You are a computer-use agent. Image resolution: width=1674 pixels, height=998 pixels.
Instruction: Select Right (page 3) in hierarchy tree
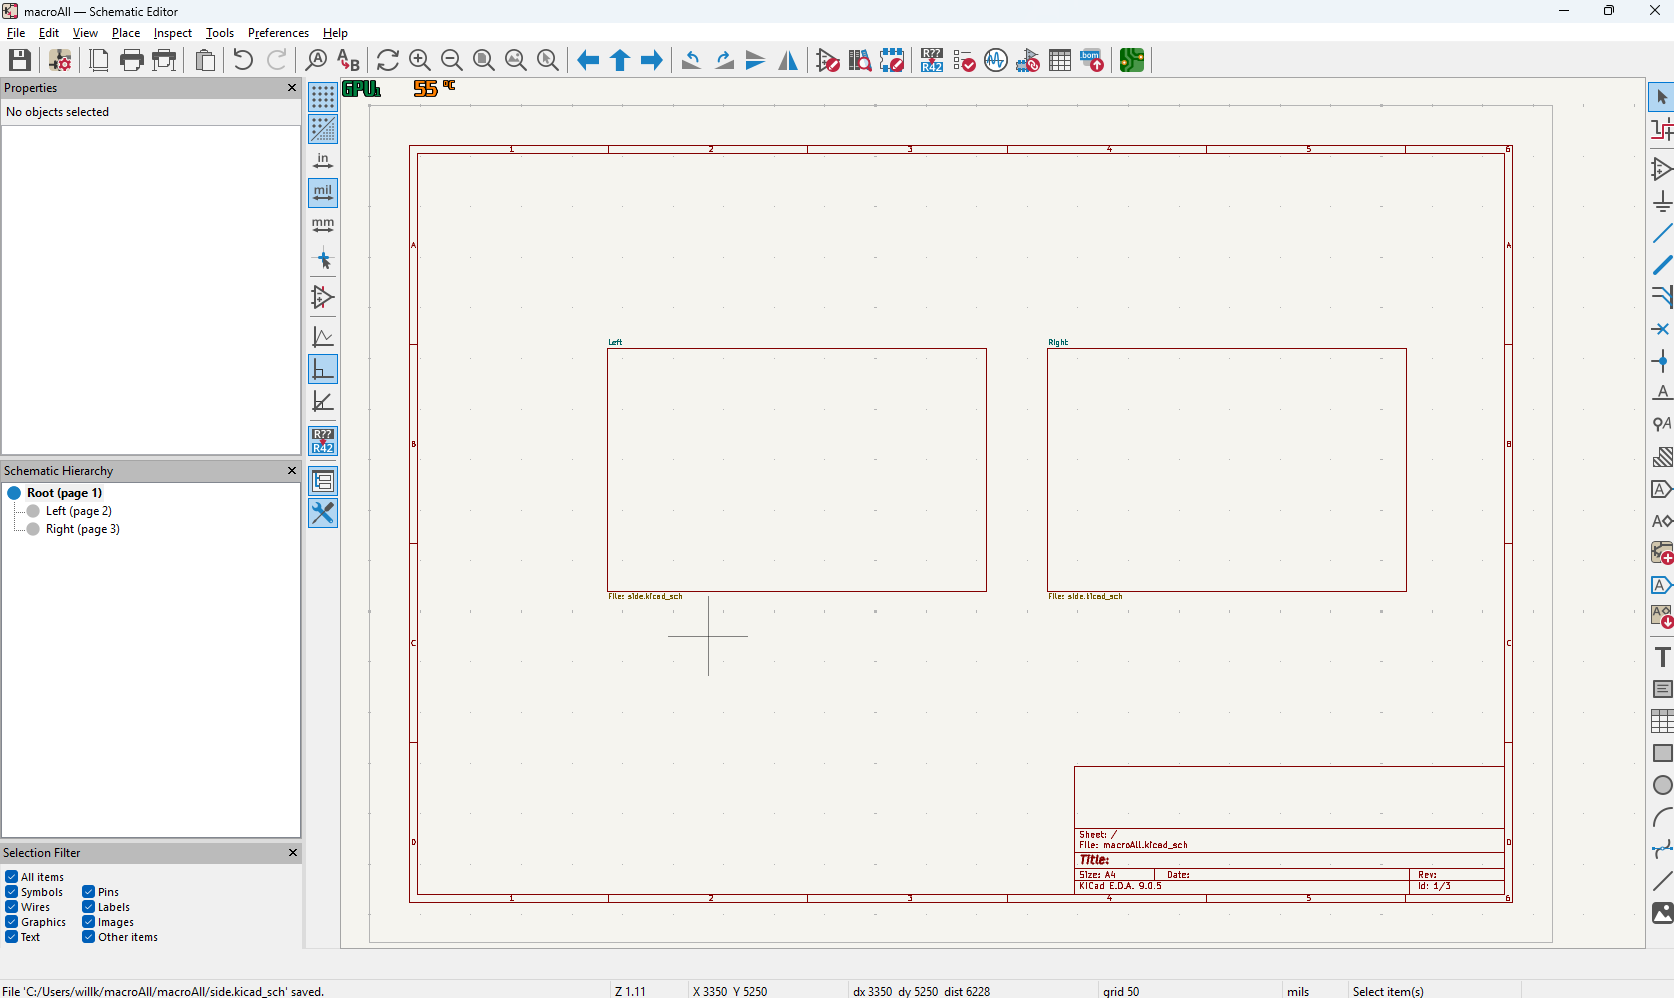(x=82, y=529)
